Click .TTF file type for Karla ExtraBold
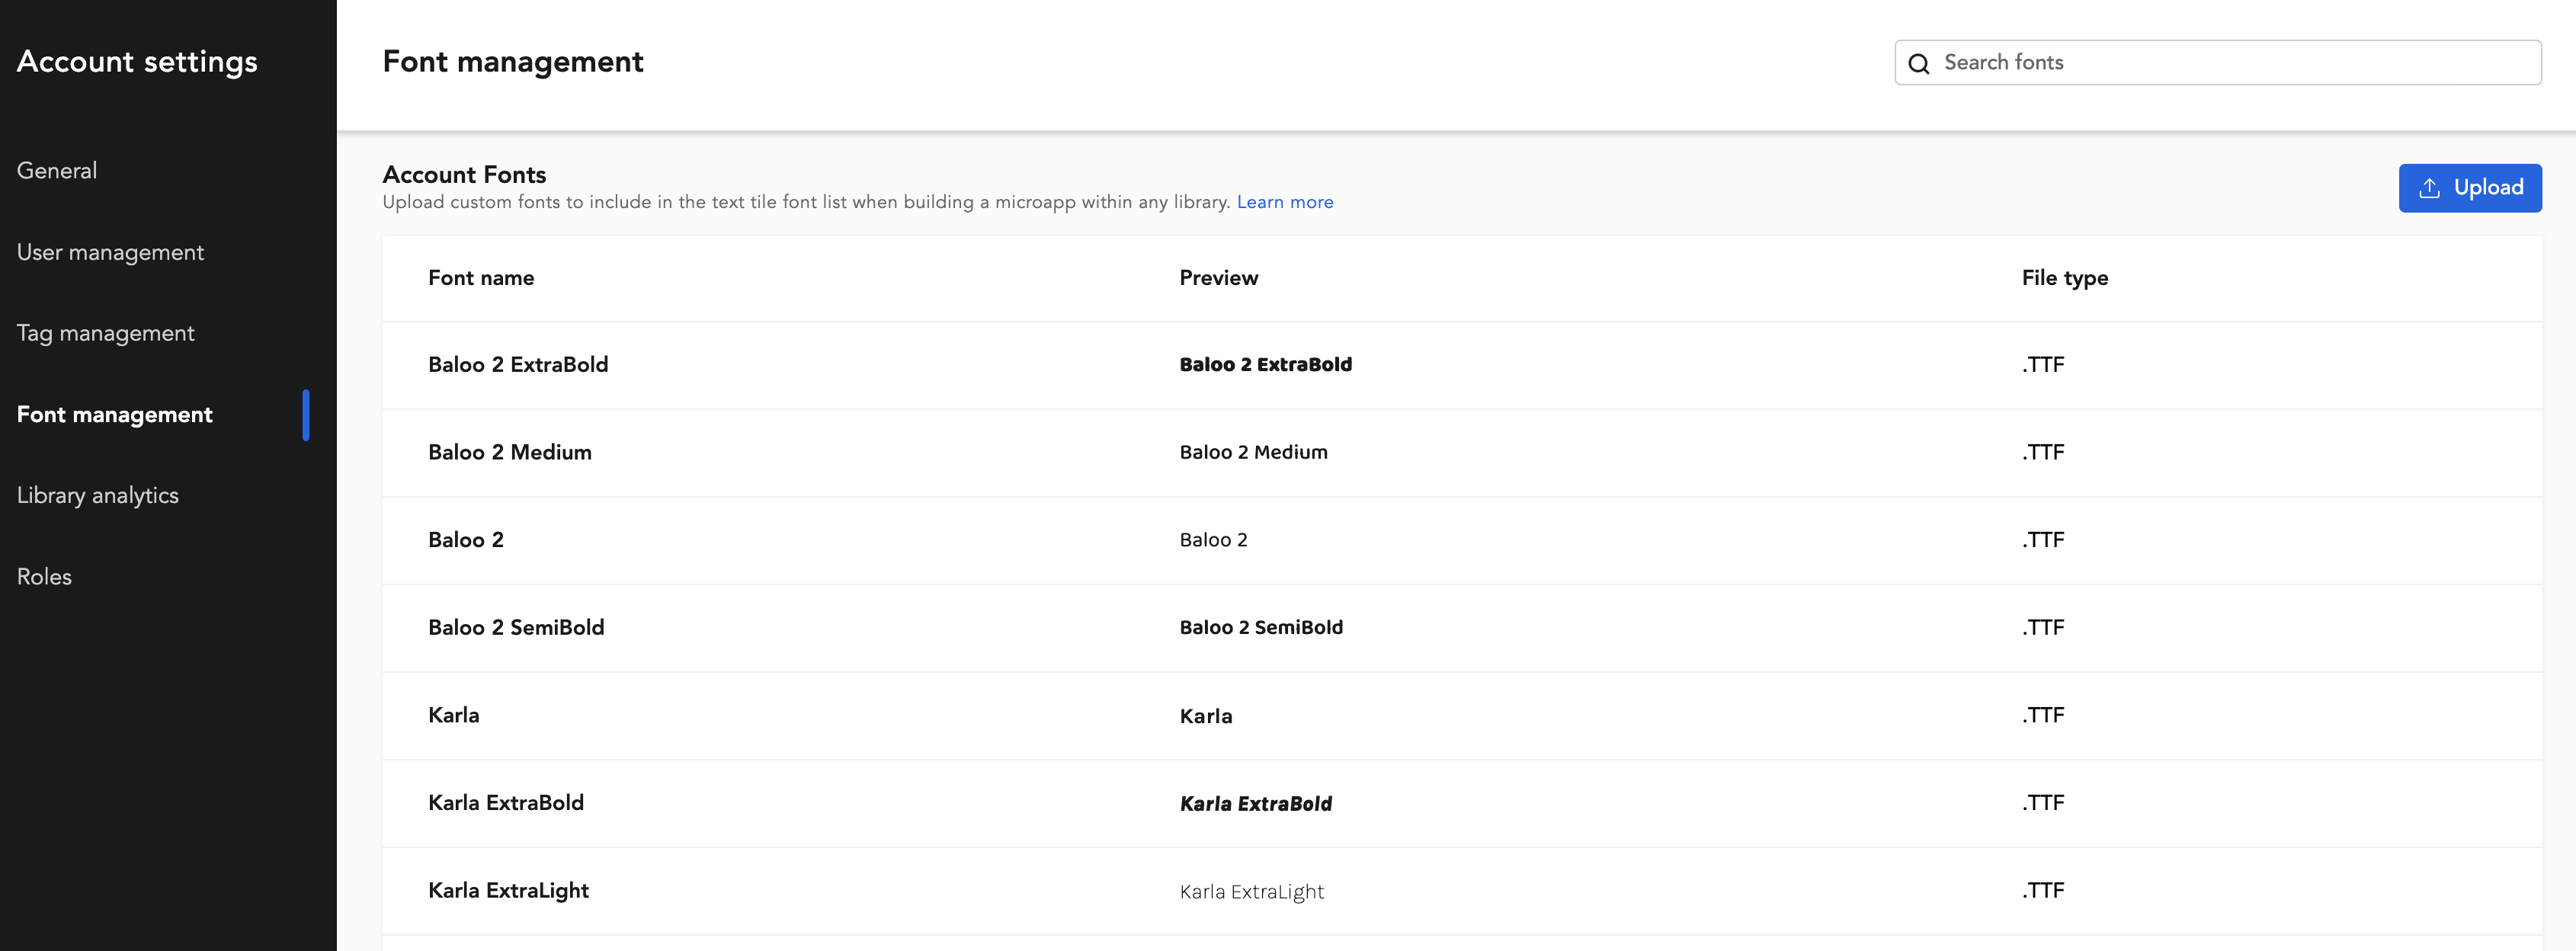Image resolution: width=2576 pixels, height=951 pixels. coord(2042,803)
